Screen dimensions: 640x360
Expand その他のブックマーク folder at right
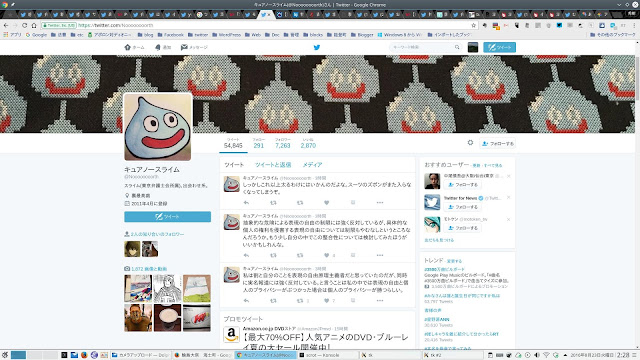[613, 35]
